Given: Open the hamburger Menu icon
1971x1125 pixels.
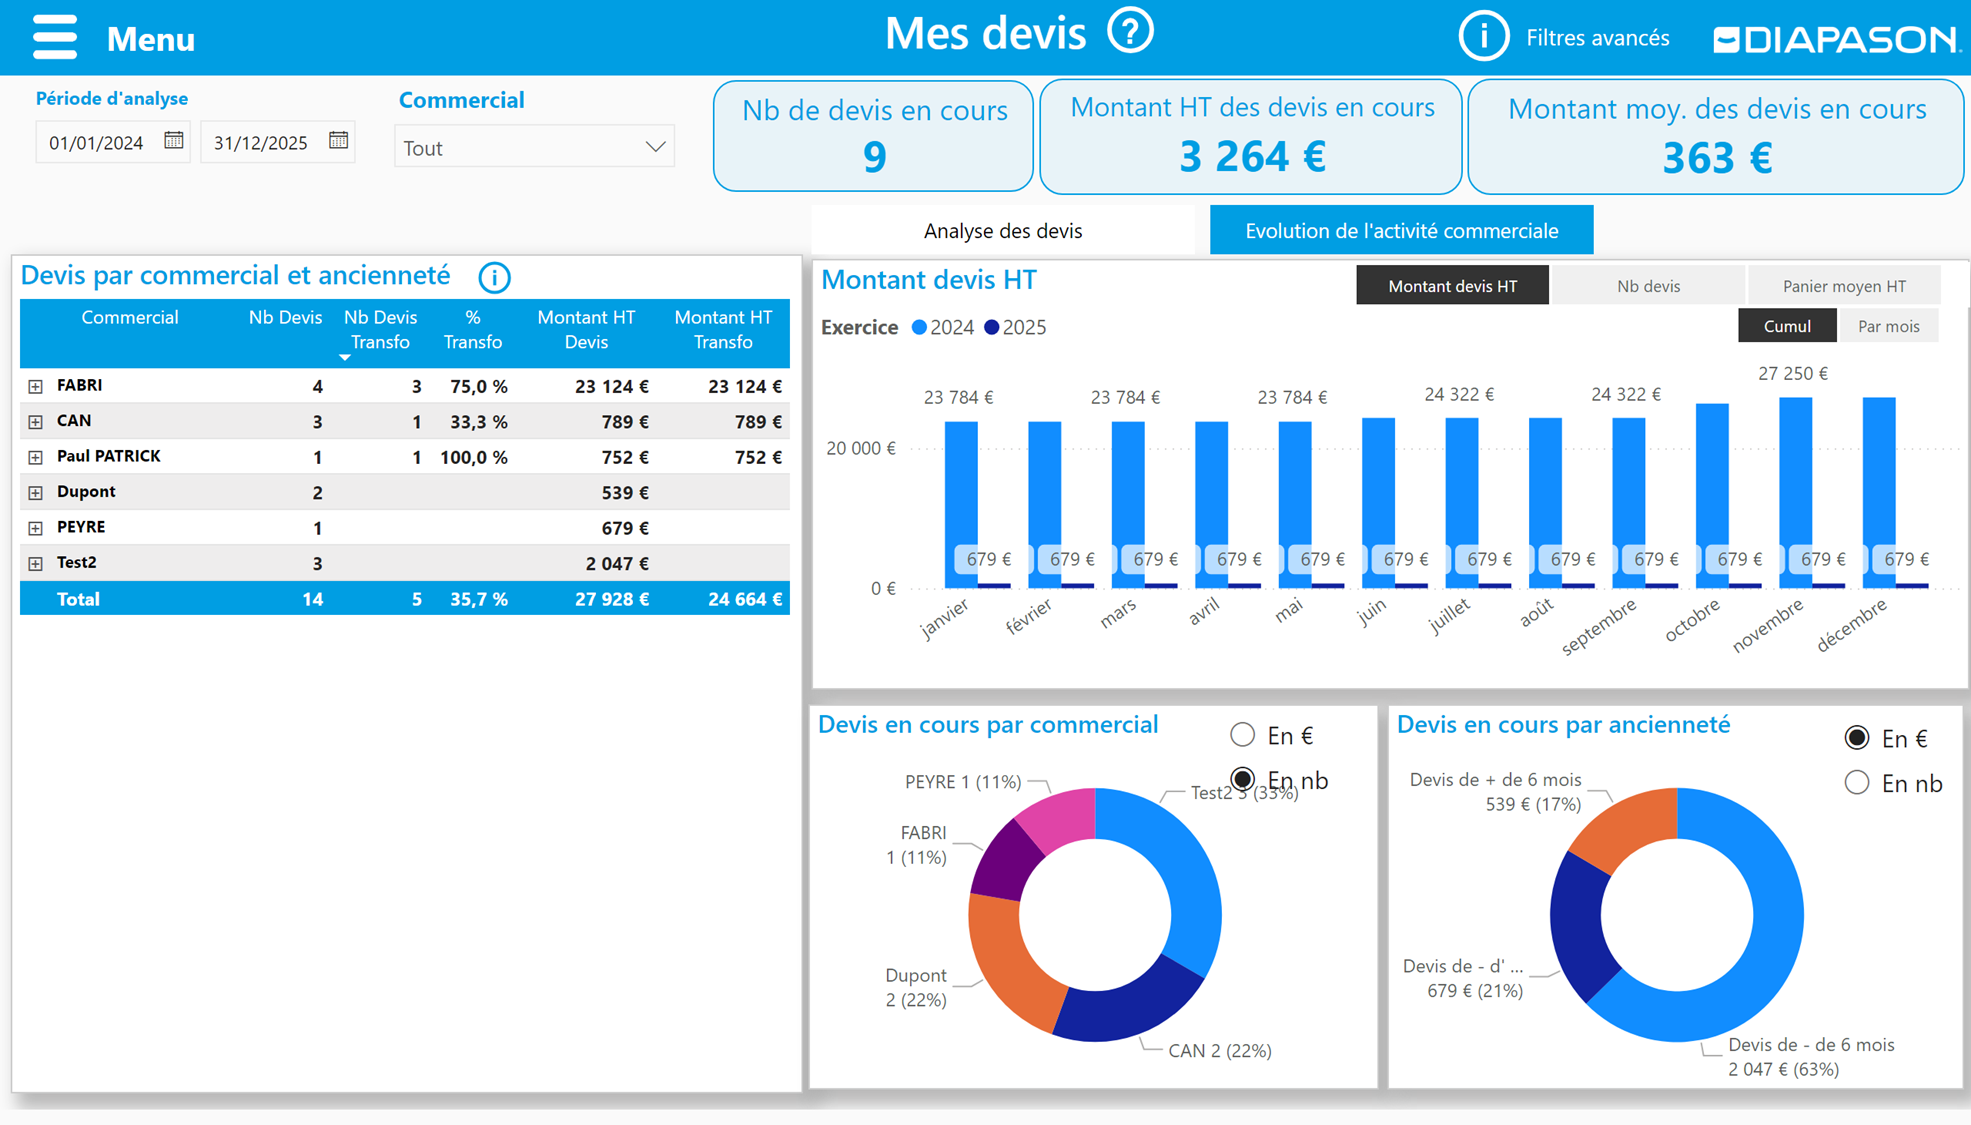Looking at the screenshot, I should (x=54, y=37).
